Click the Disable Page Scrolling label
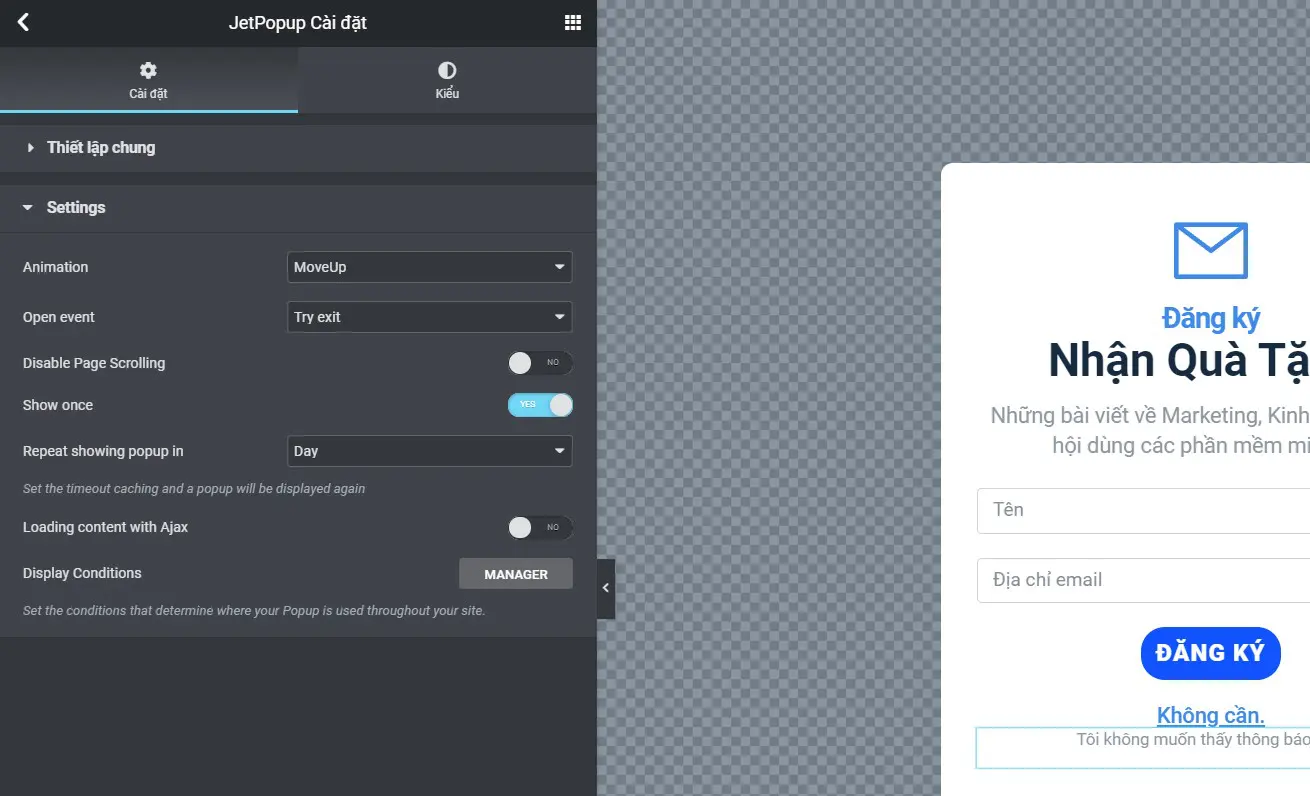The height and width of the screenshot is (796, 1310). 94,363
